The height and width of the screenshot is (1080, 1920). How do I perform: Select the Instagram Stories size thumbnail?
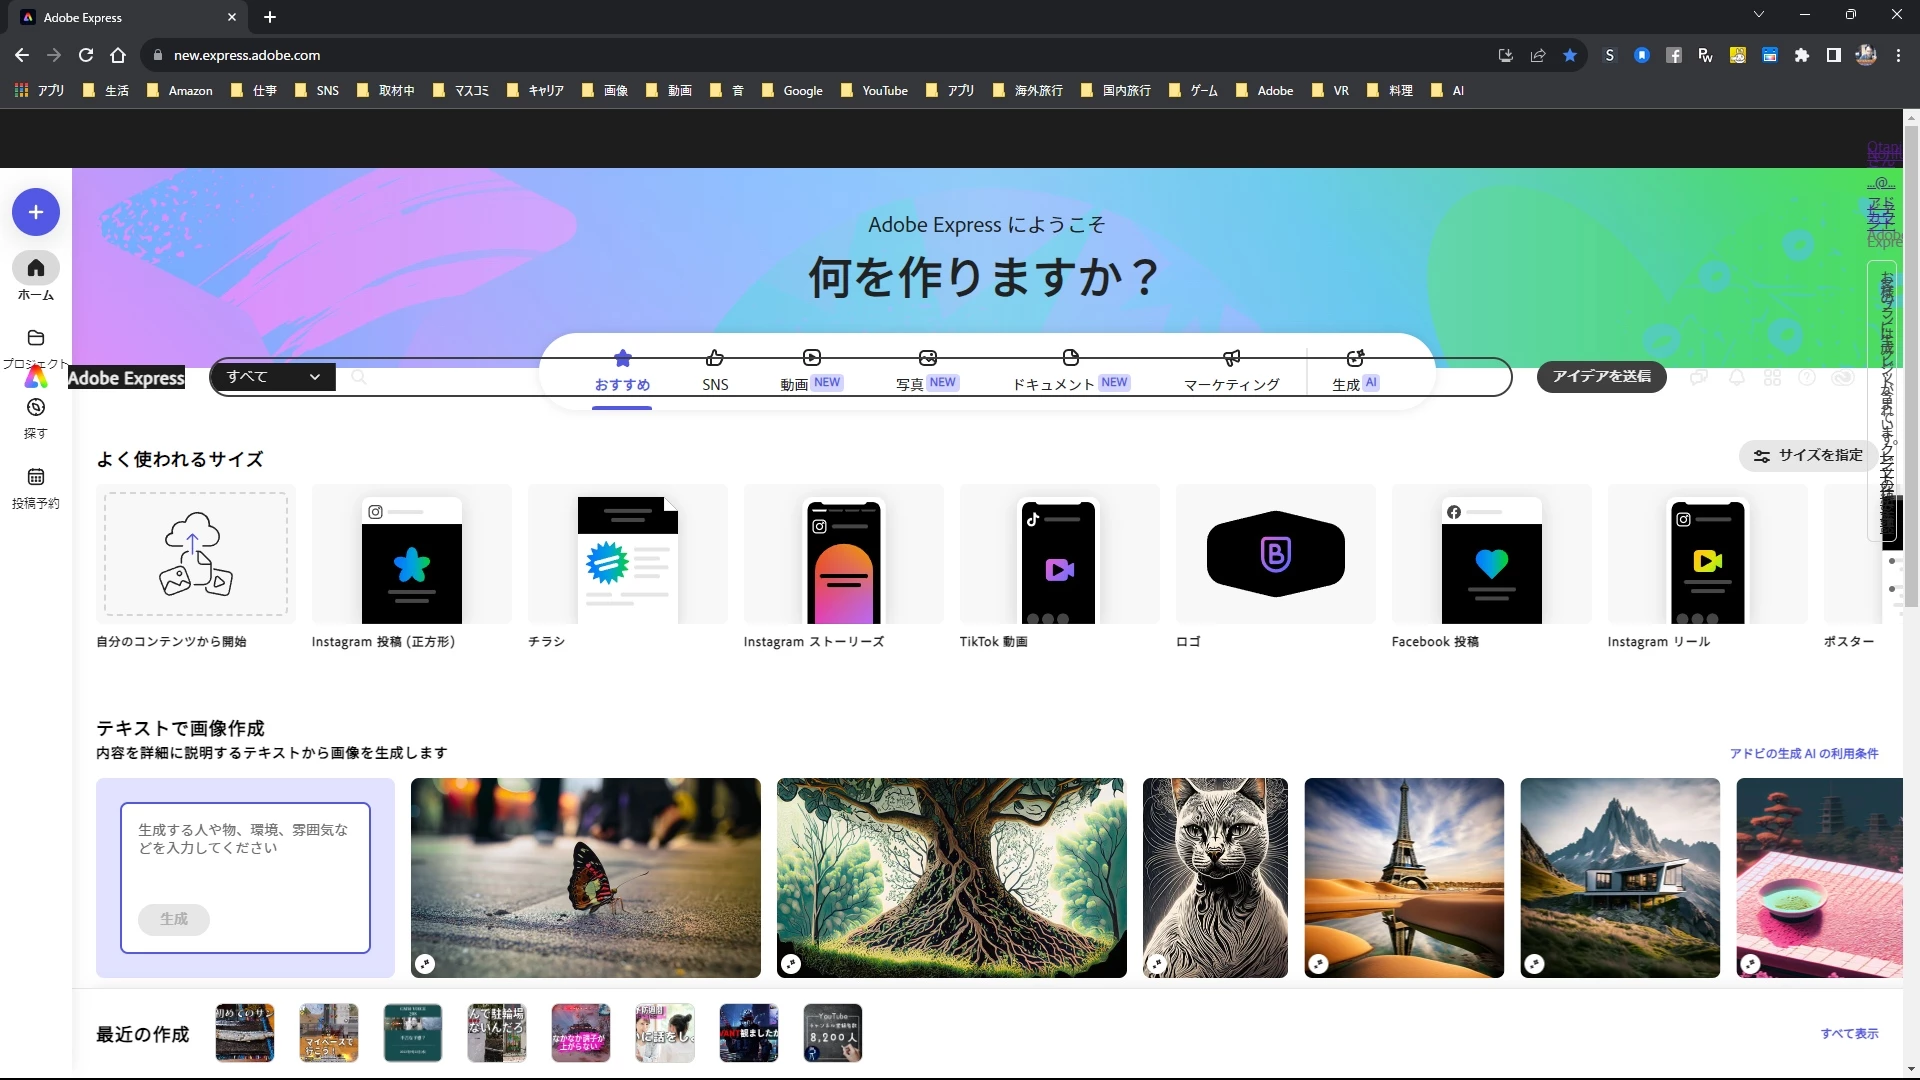(x=843, y=556)
